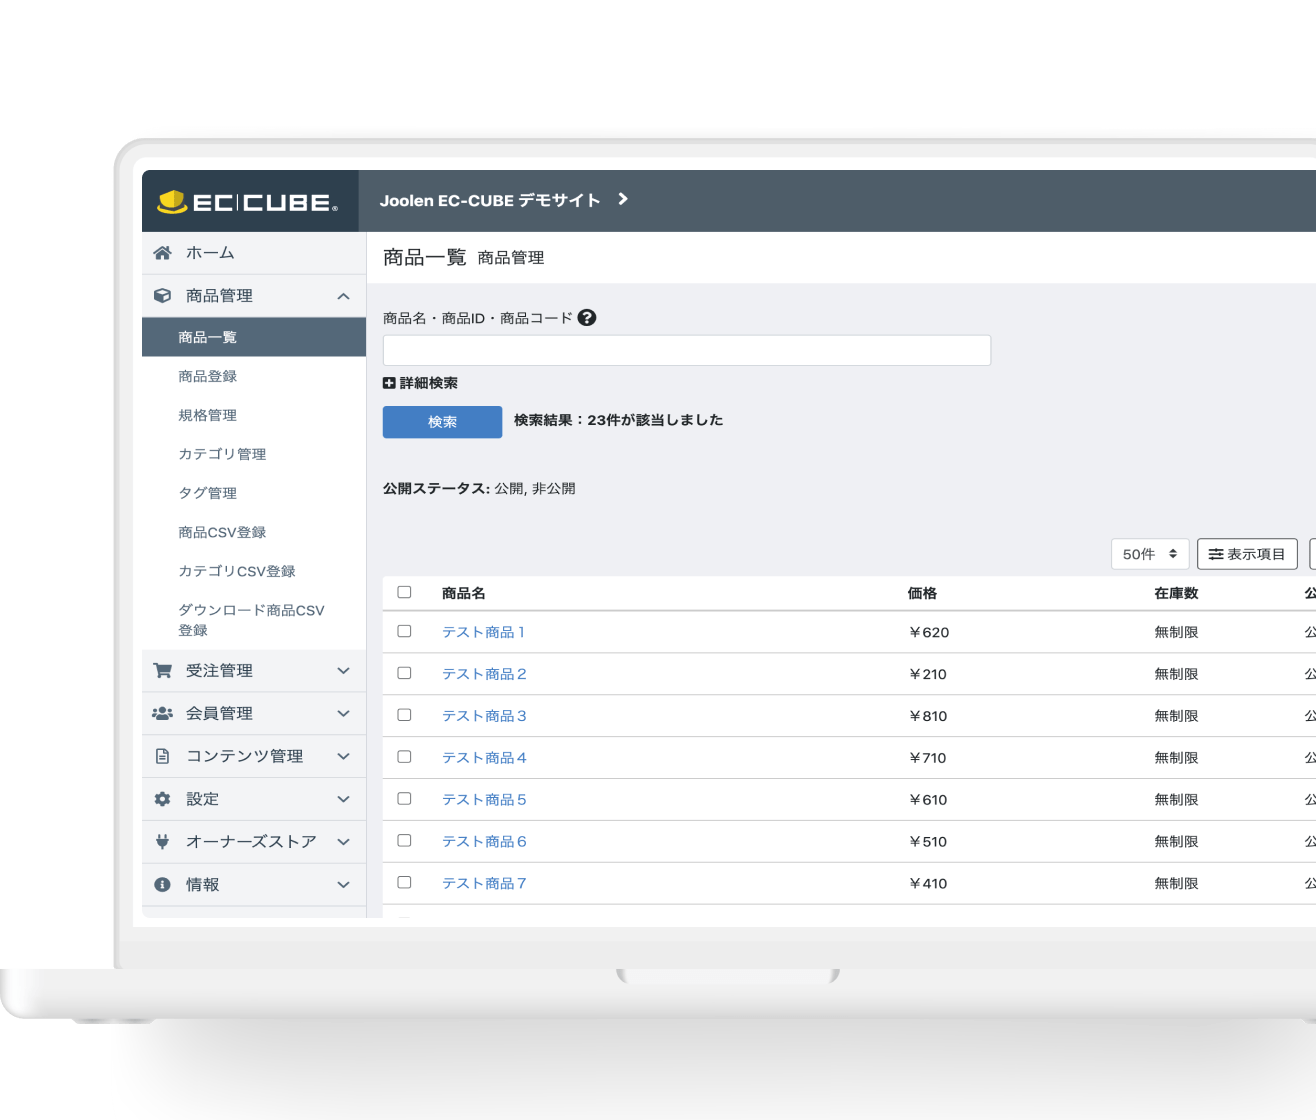Open the テスト商品 4 link

pos(484,758)
